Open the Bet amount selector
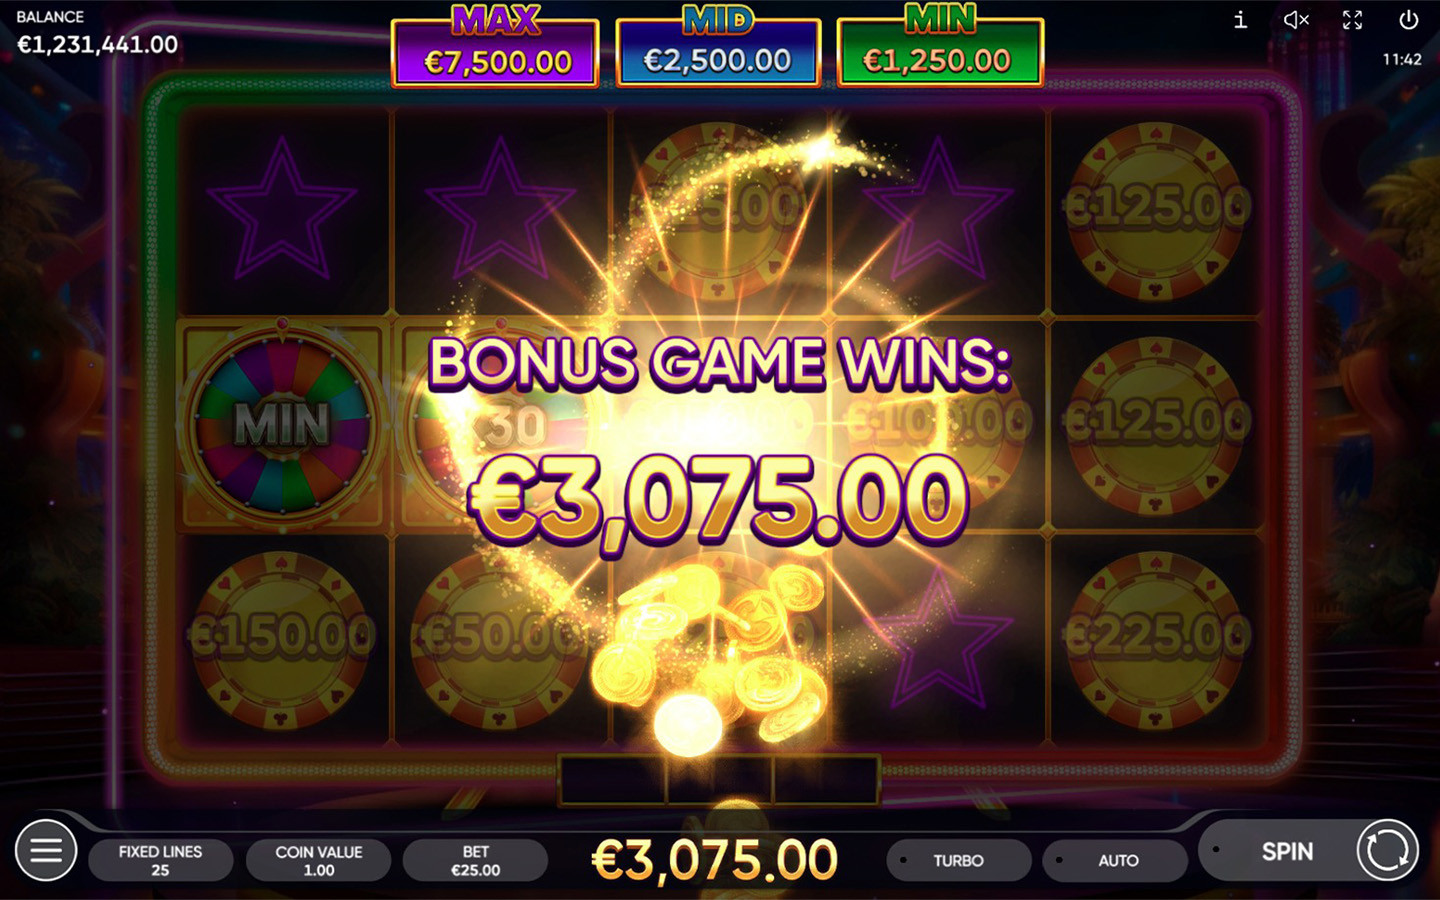Screen dimensions: 1440x900 click(x=476, y=860)
